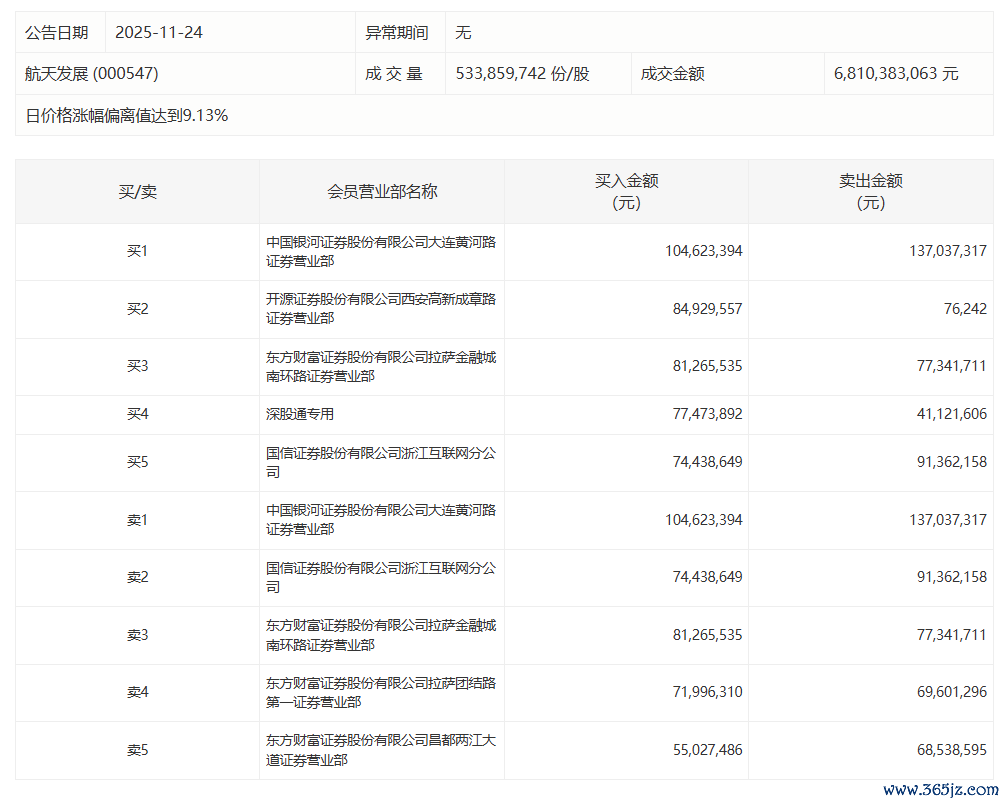Click the turnover value 6,810,383,063 元

coord(896,74)
